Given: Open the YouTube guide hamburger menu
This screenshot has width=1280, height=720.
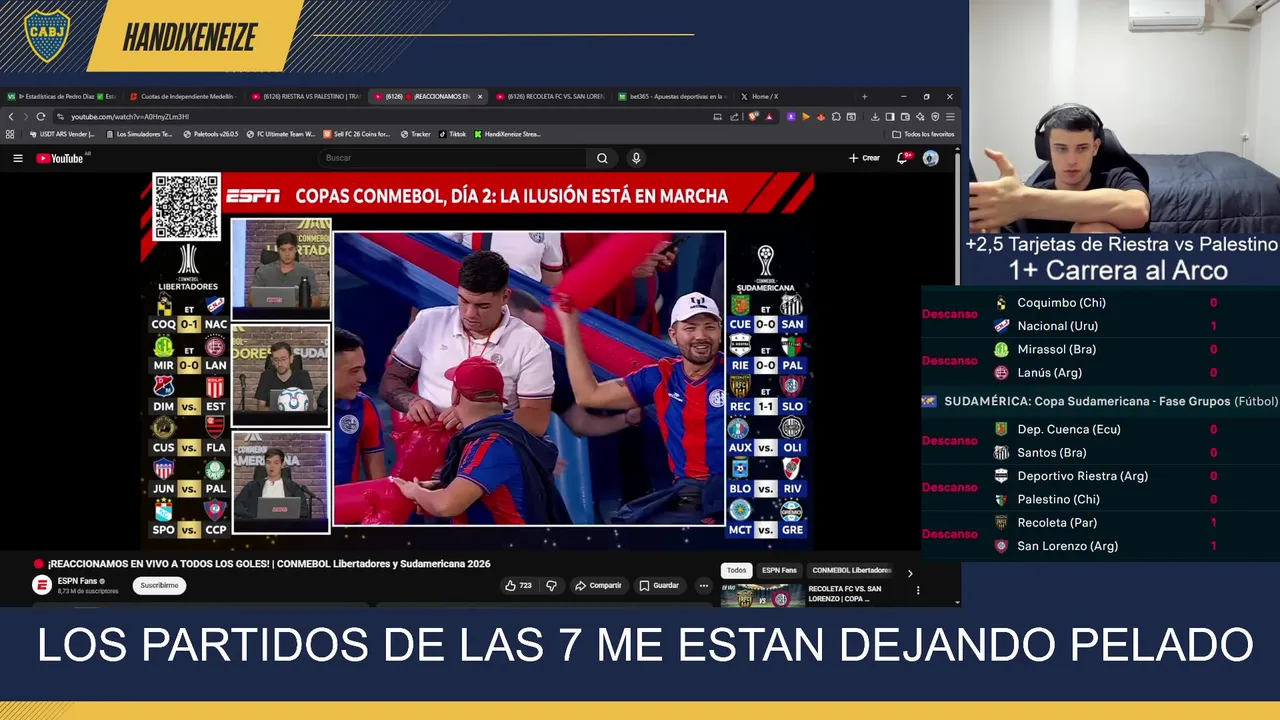Looking at the screenshot, I should (17, 158).
